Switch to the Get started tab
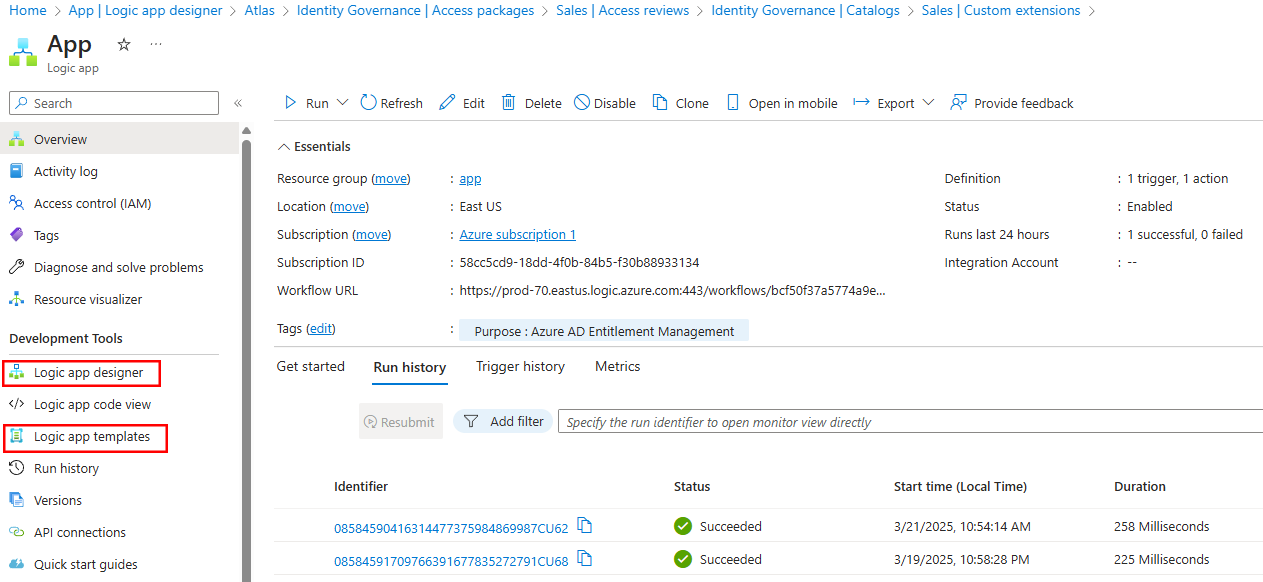Image resolution: width=1263 pixels, height=582 pixels. (x=311, y=367)
